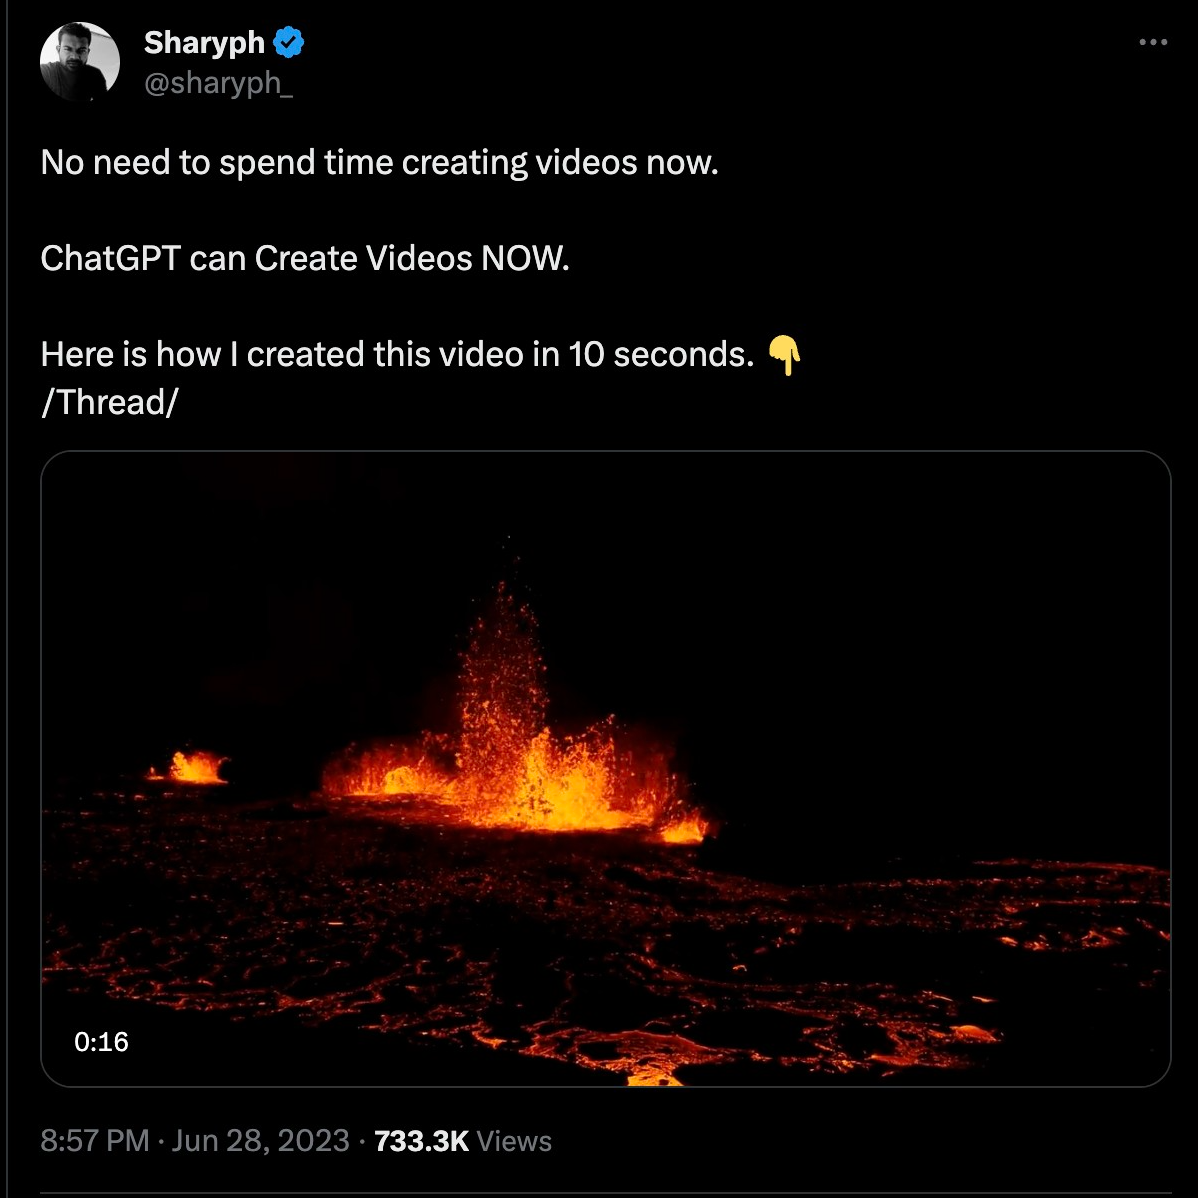Open Sharyph's profile via display name
Screen dimensions: 1198x1198
pos(203,42)
